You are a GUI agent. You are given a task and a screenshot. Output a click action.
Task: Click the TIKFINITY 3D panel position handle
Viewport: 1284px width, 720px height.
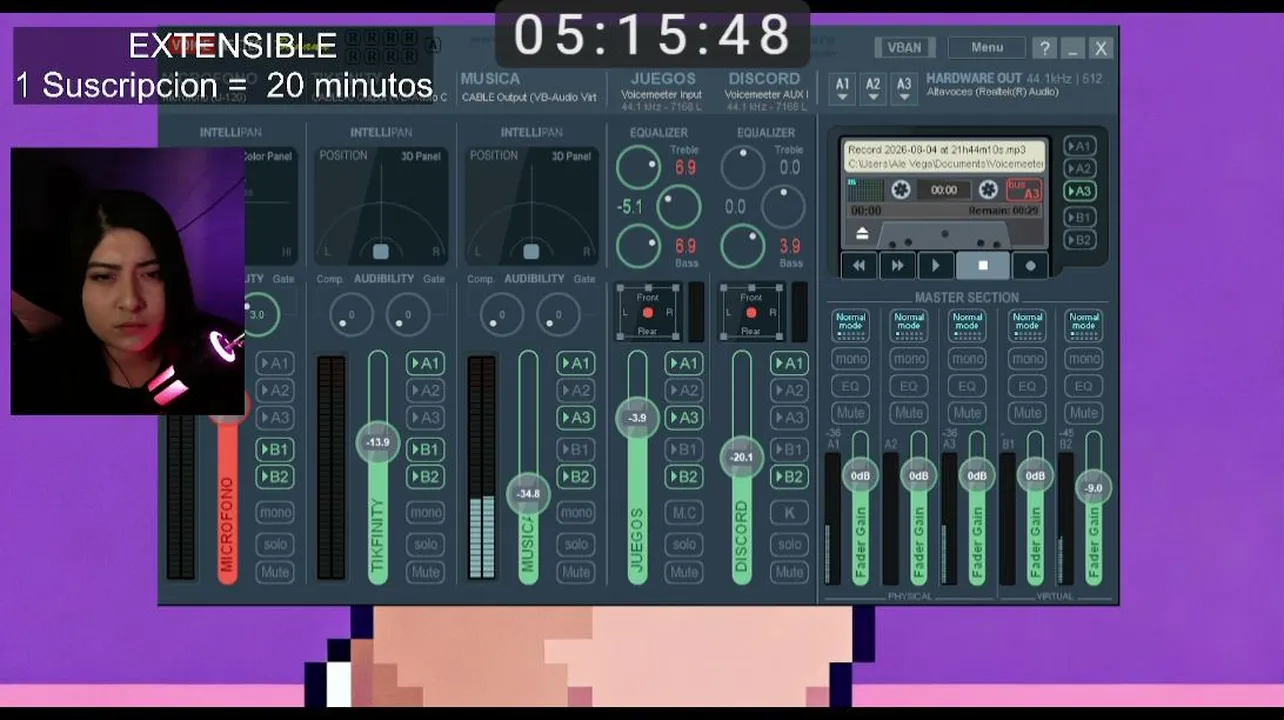[x=380, y=251]
